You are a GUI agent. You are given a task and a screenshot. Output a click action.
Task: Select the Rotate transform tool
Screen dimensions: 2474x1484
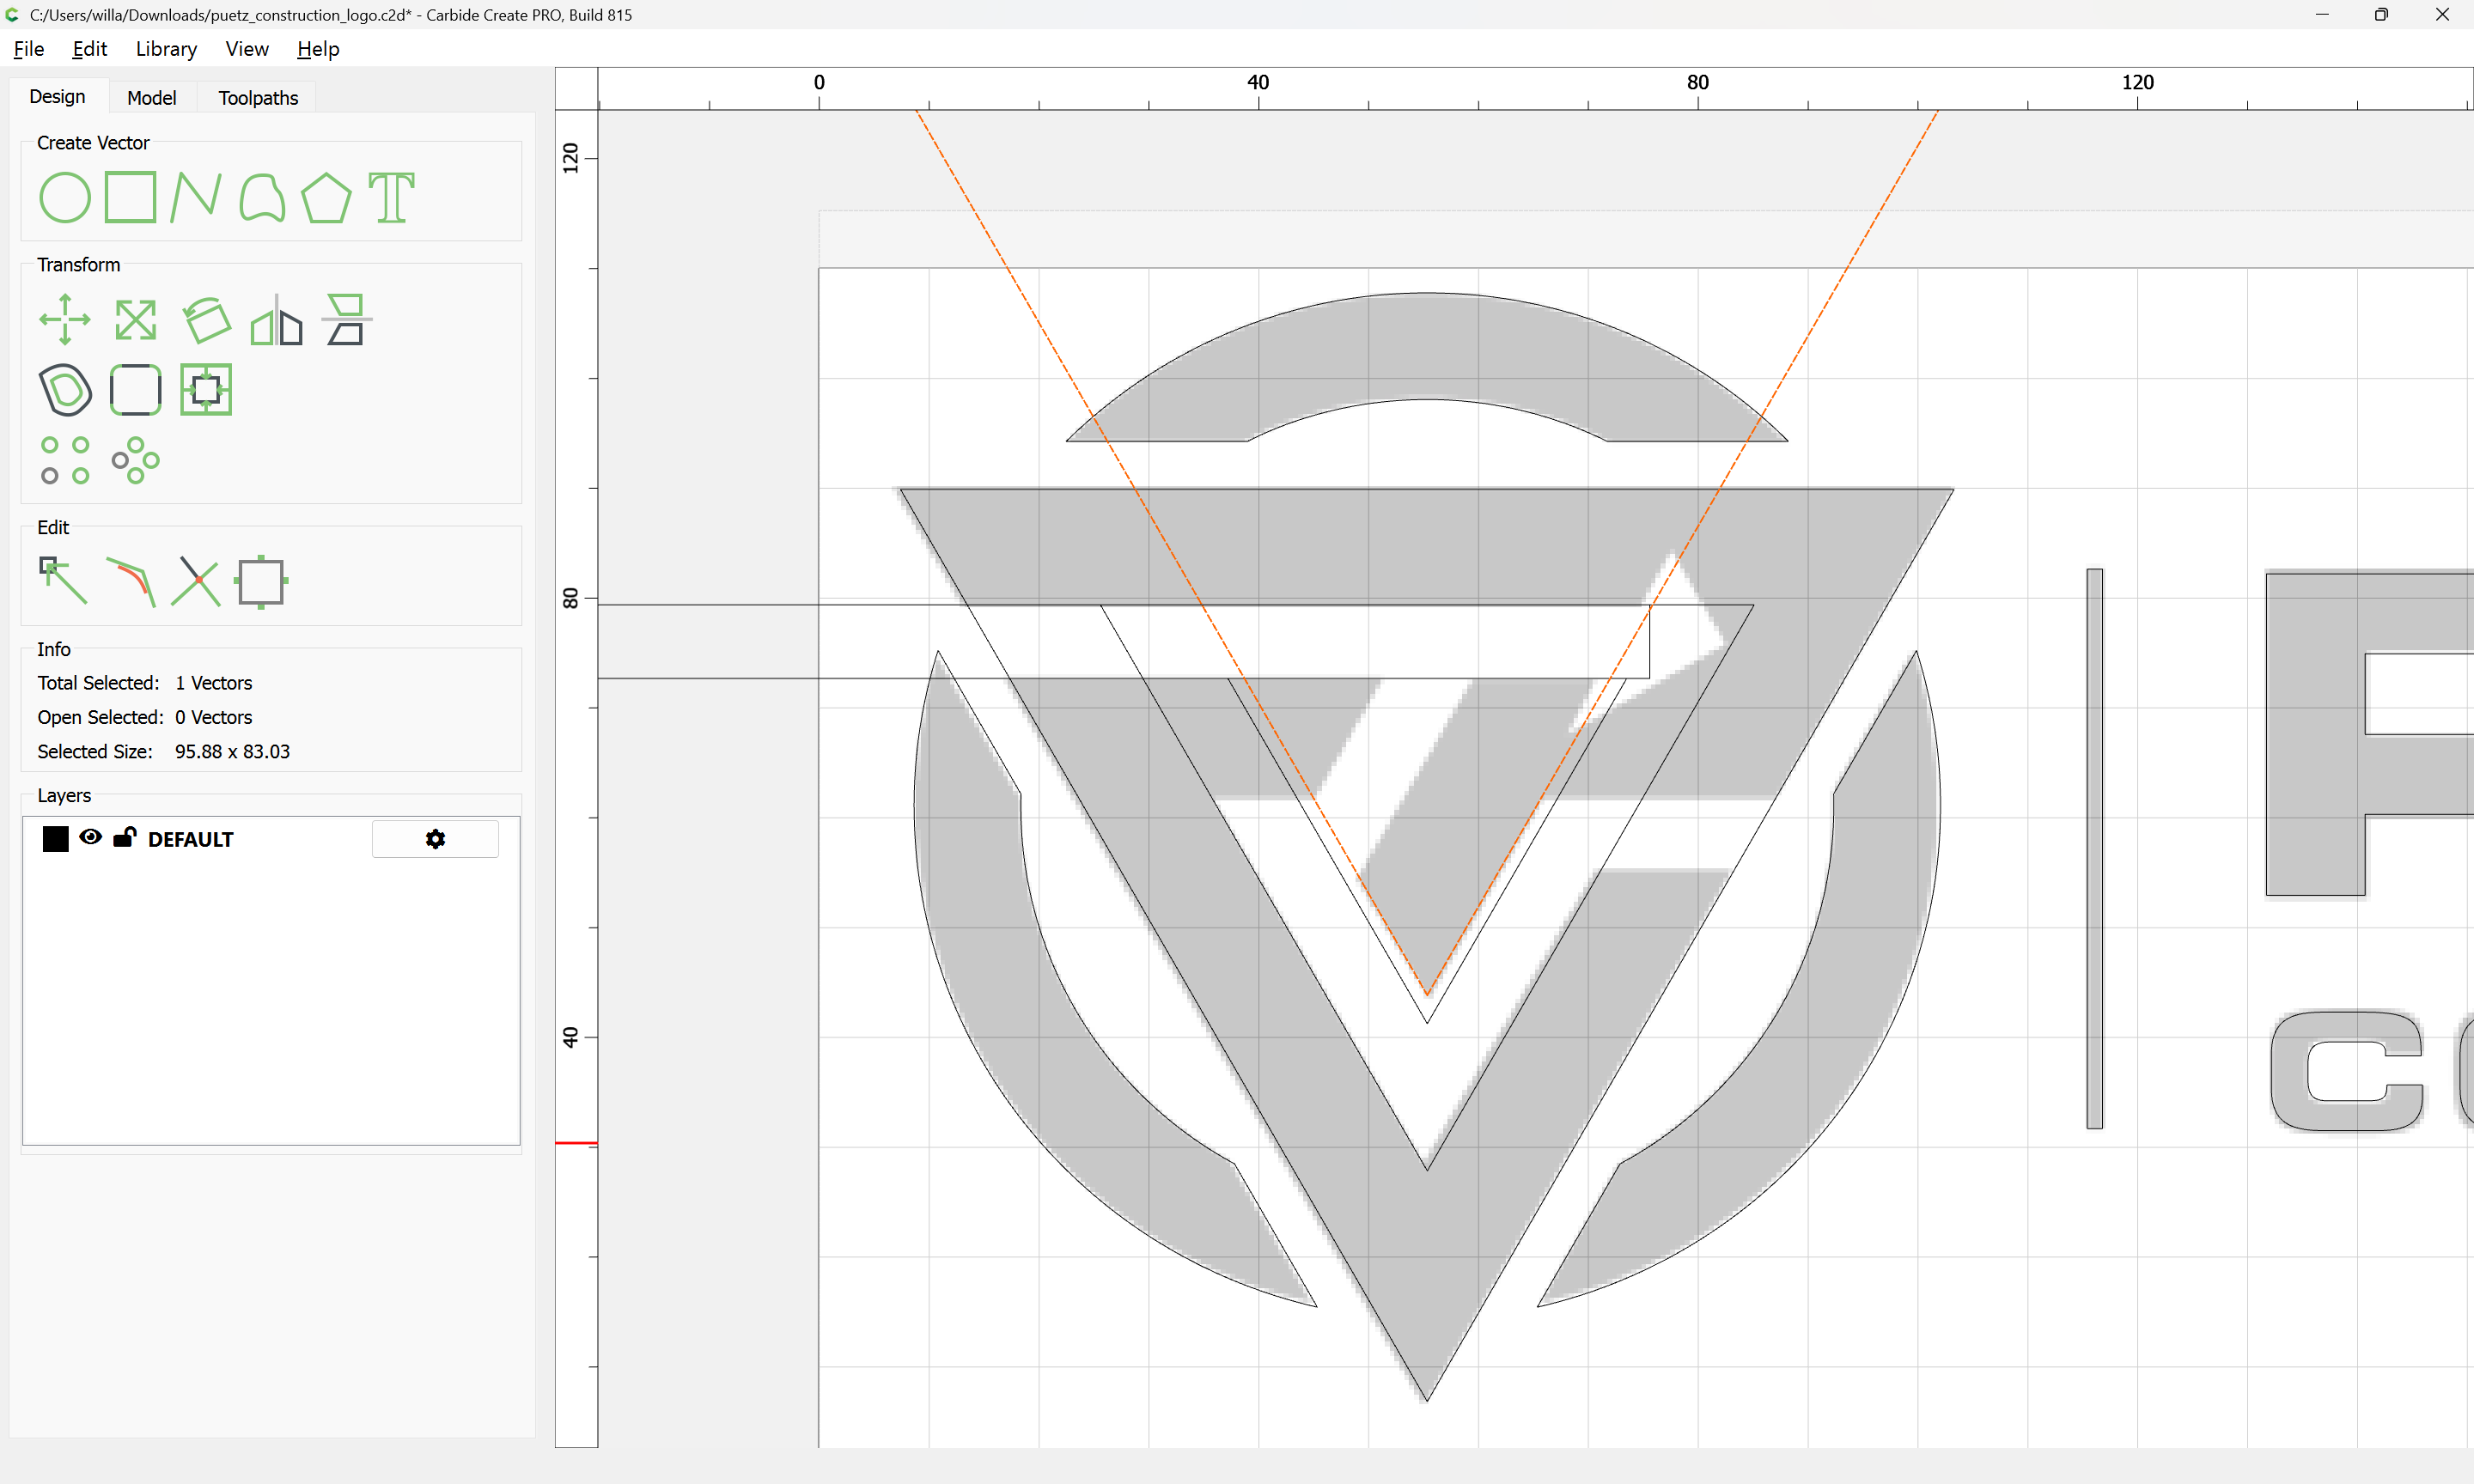[206, 320]
